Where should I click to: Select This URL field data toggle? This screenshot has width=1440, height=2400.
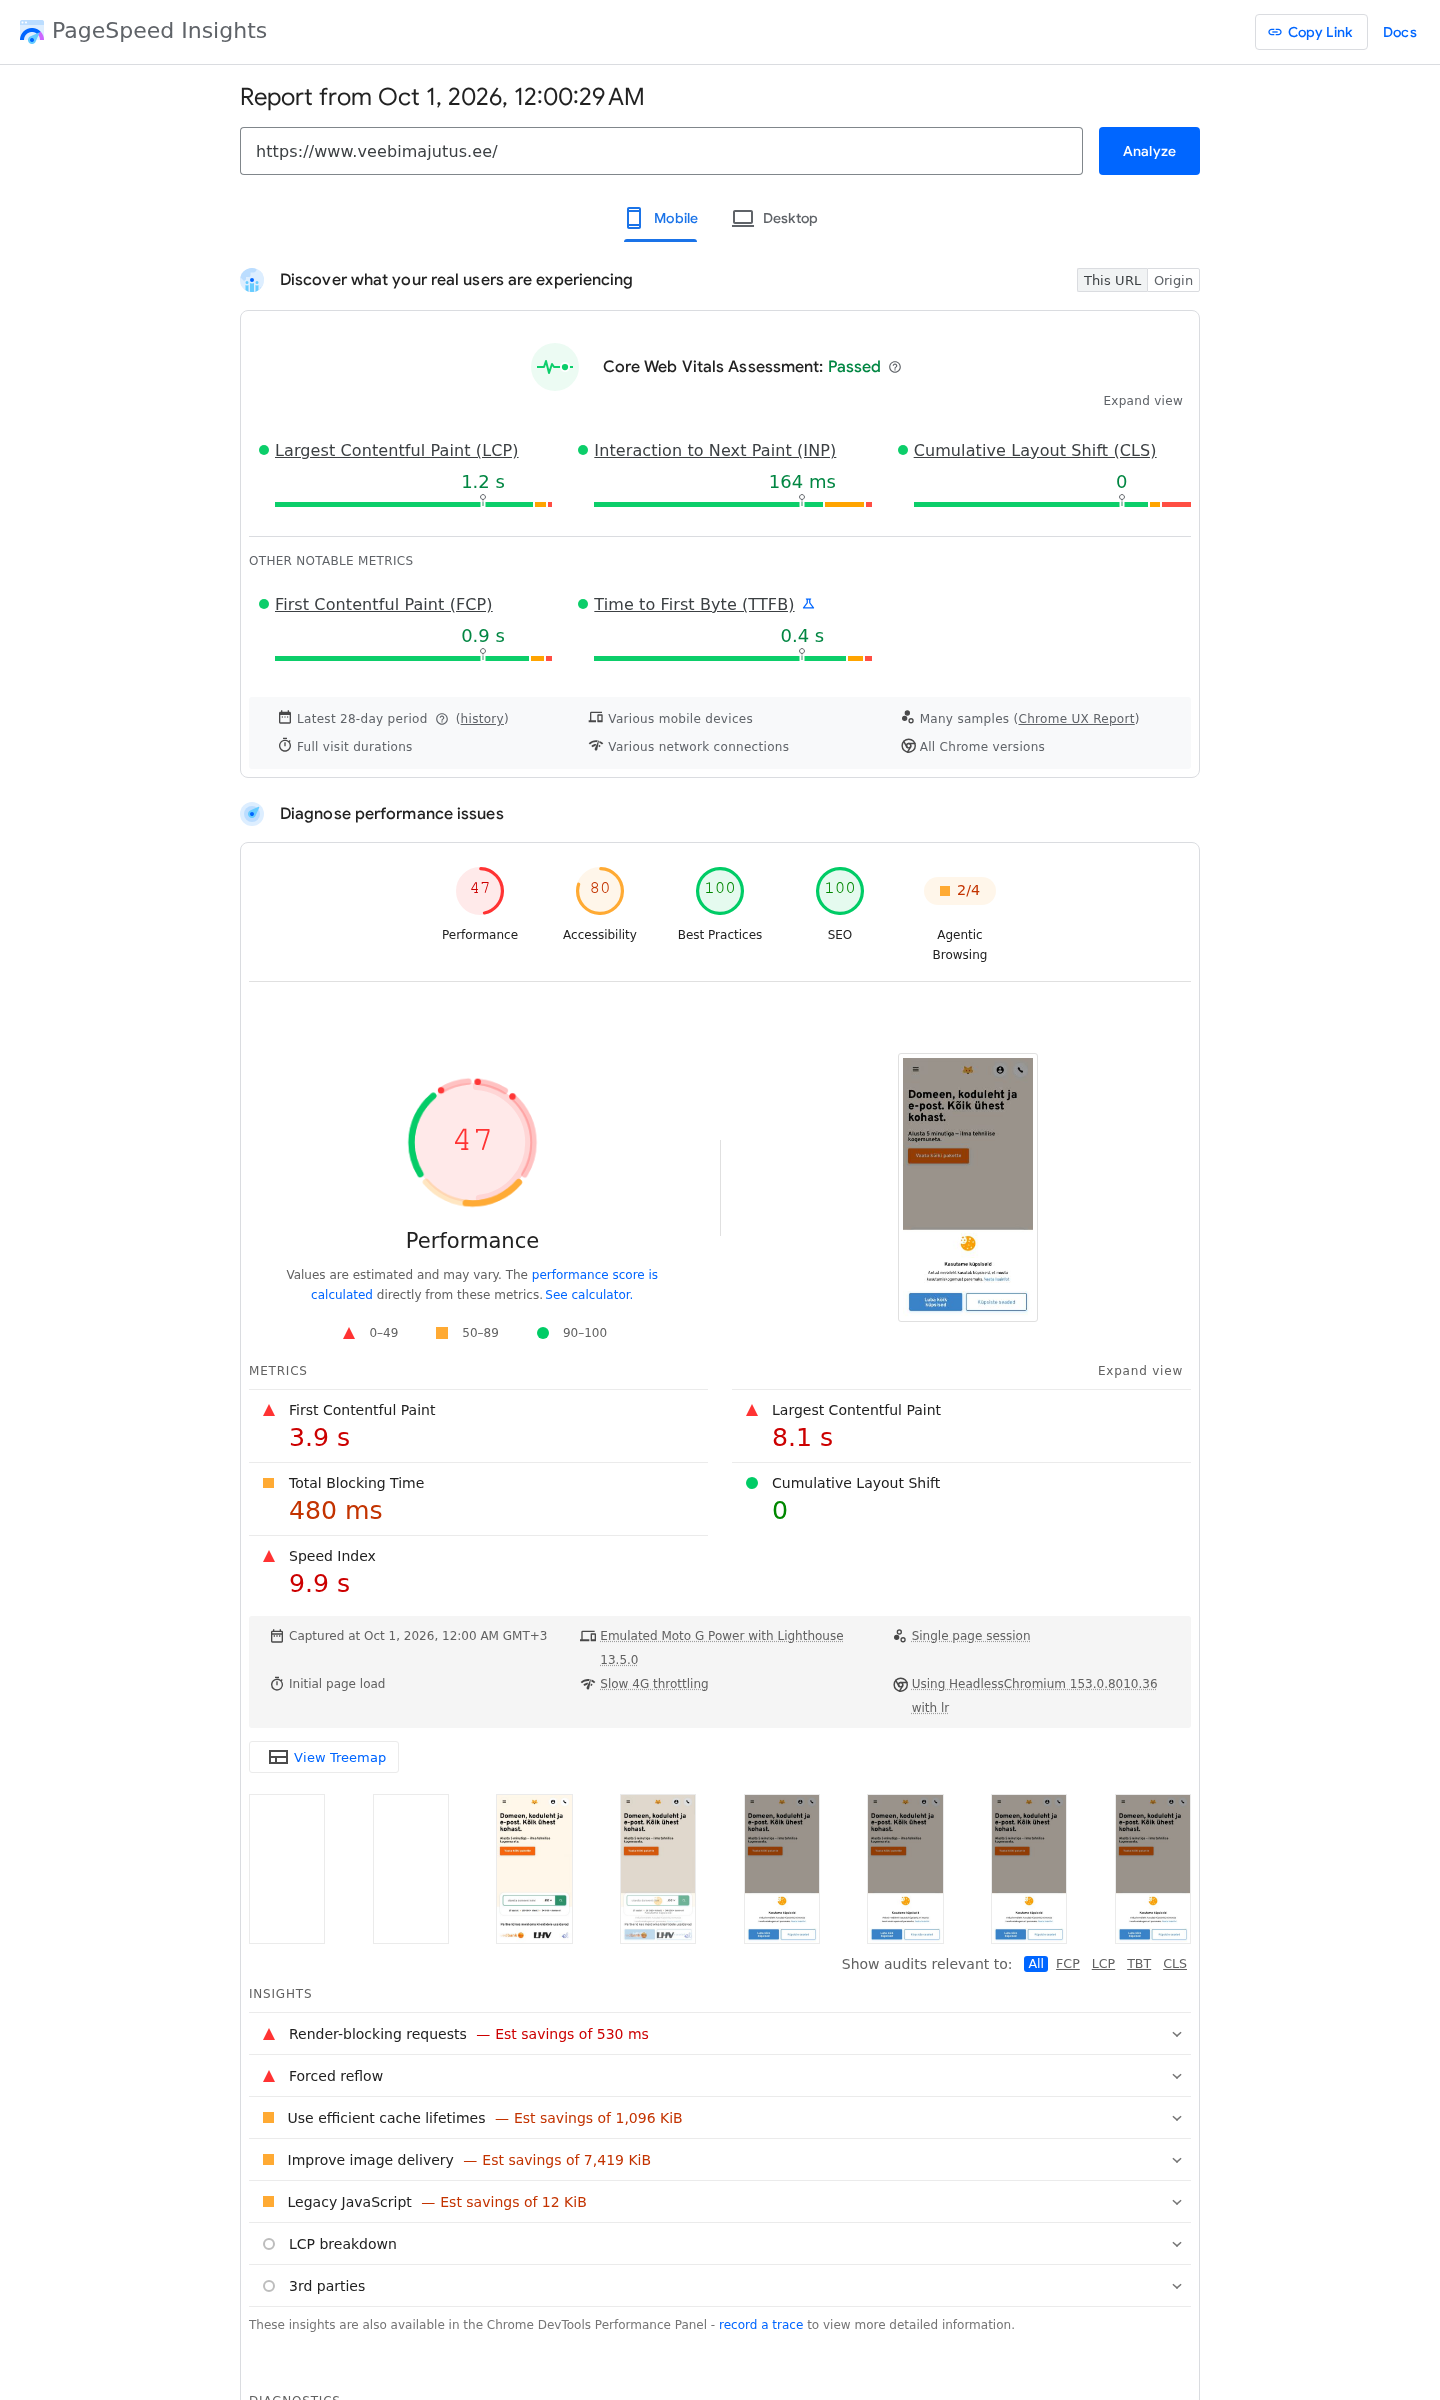1112,280
